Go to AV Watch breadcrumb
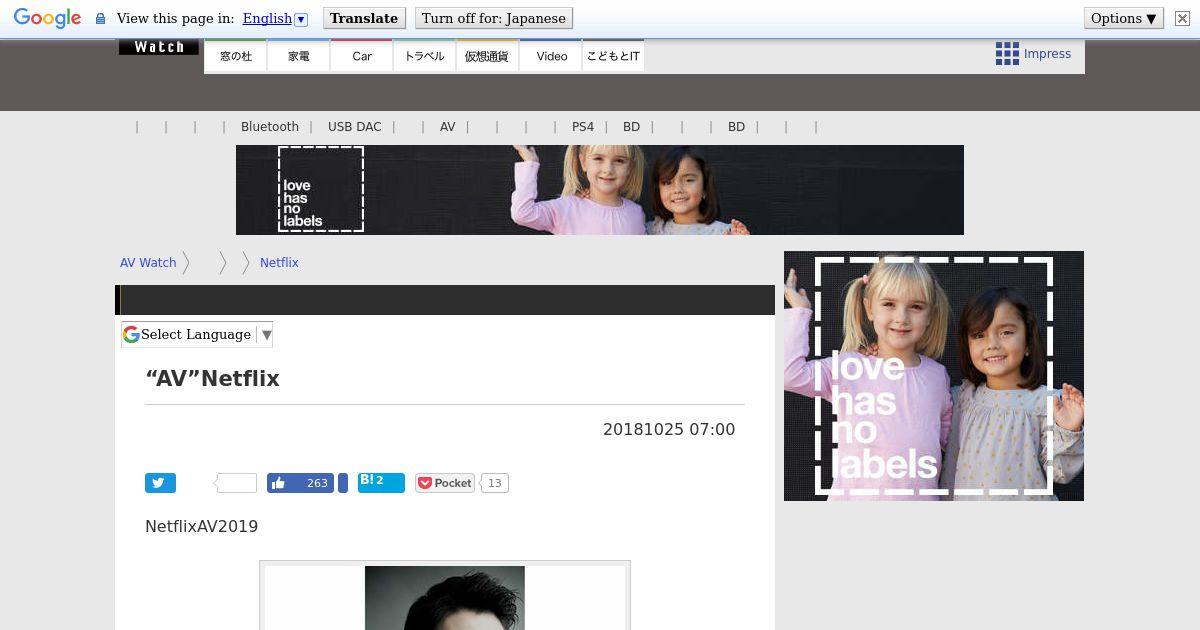The image size is (1200, 630). click(x=148, y=263)
